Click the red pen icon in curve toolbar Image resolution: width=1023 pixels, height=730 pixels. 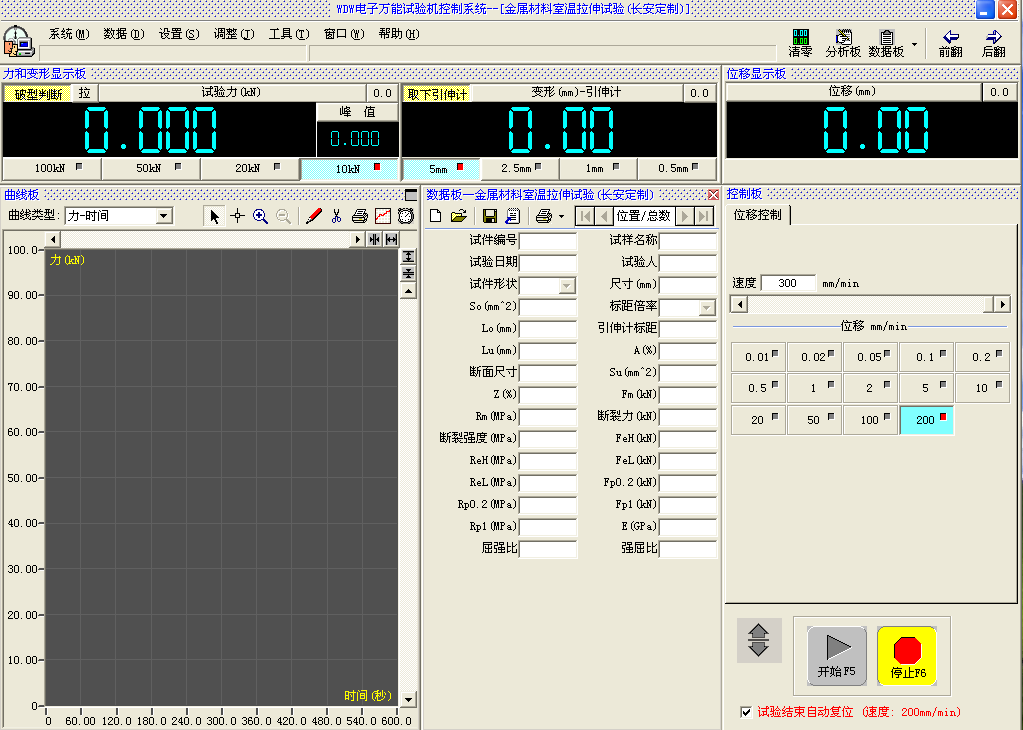313,216
